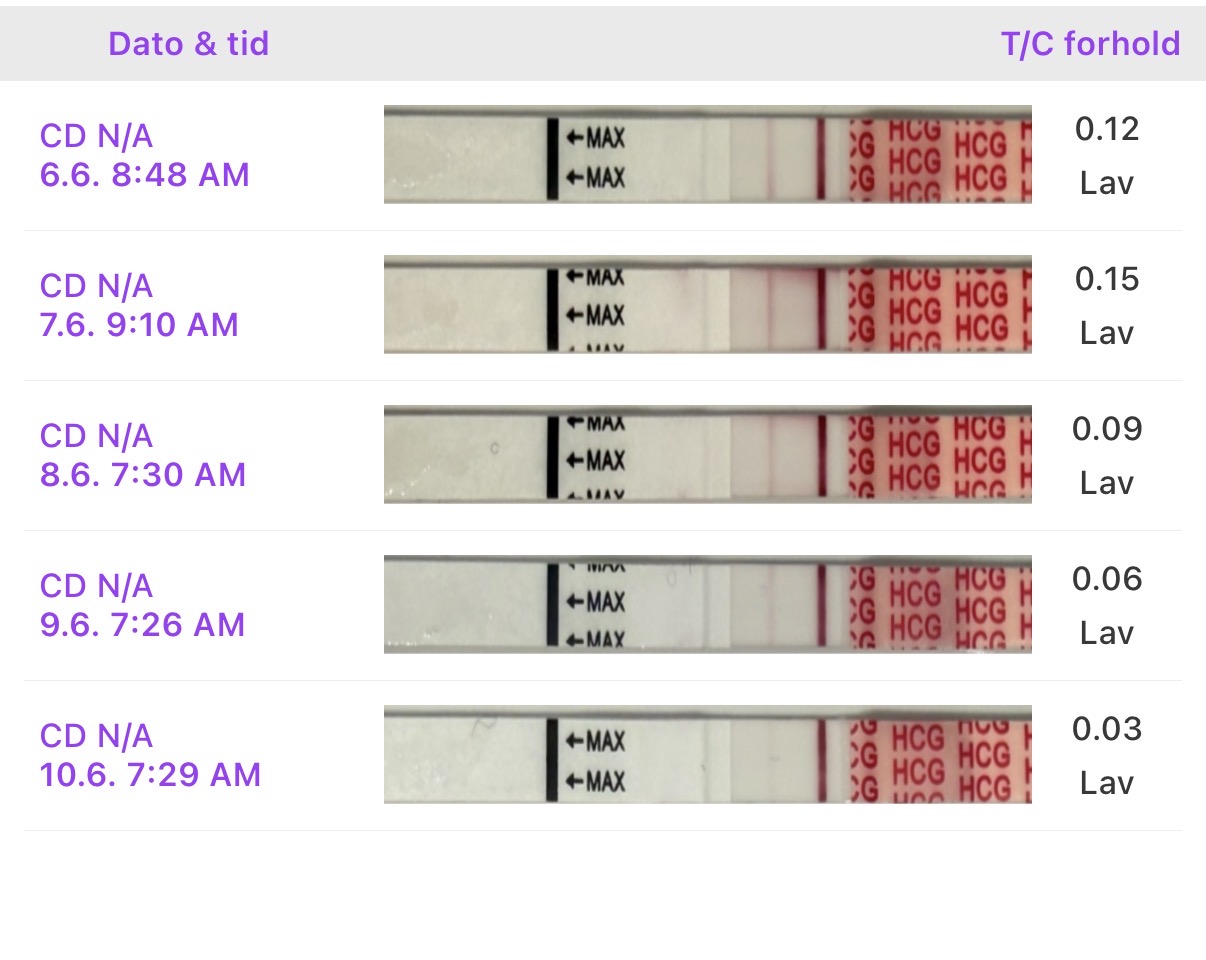Select the 8.6. 7:30 AM date entry
Viewport: 1206px width, 960px height.
pos(143,475)
